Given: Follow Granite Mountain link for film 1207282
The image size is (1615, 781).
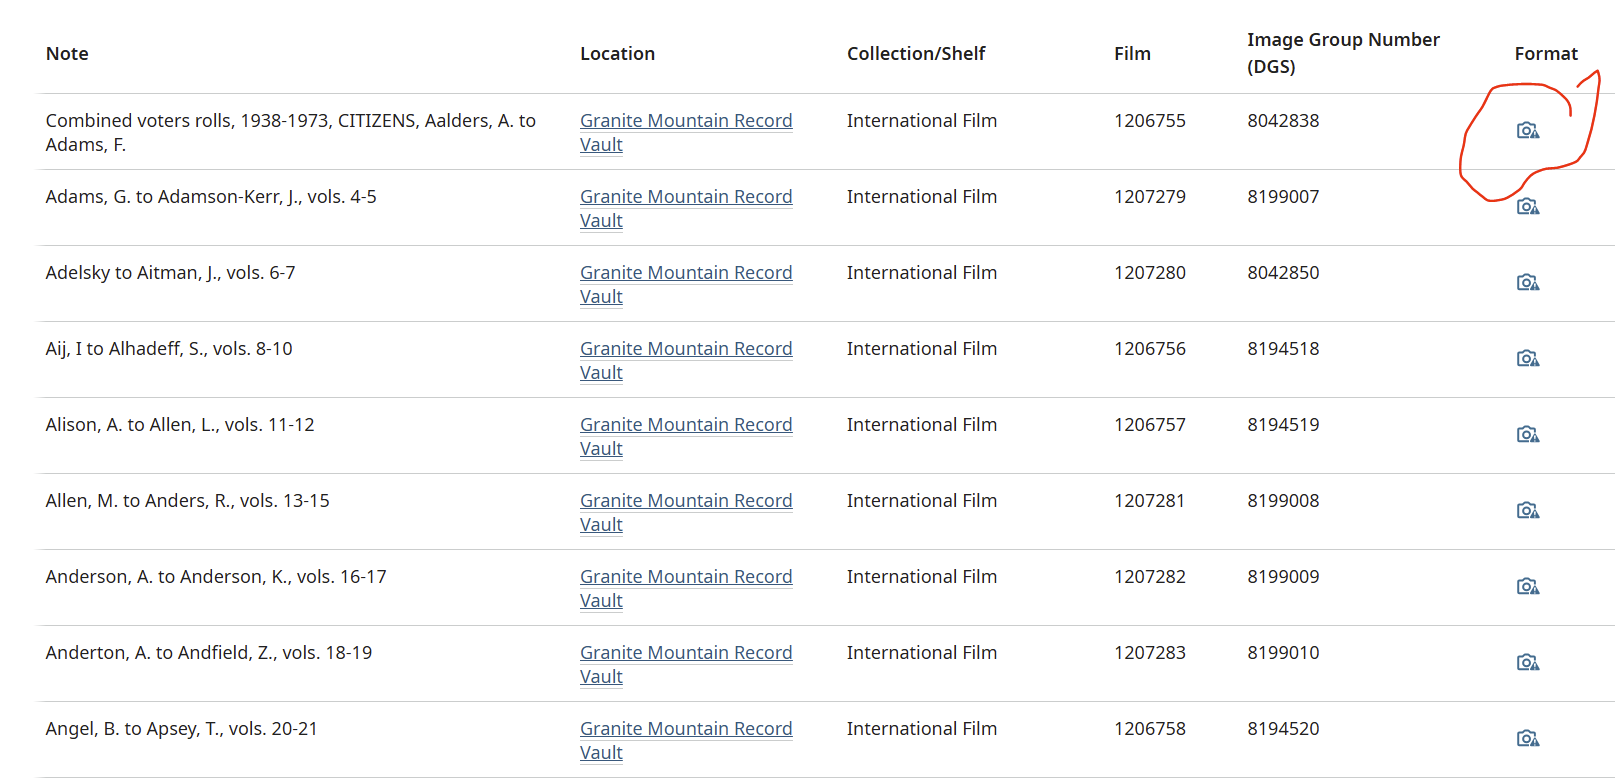Looking at the screenshot, I should [x=685, y=577].
